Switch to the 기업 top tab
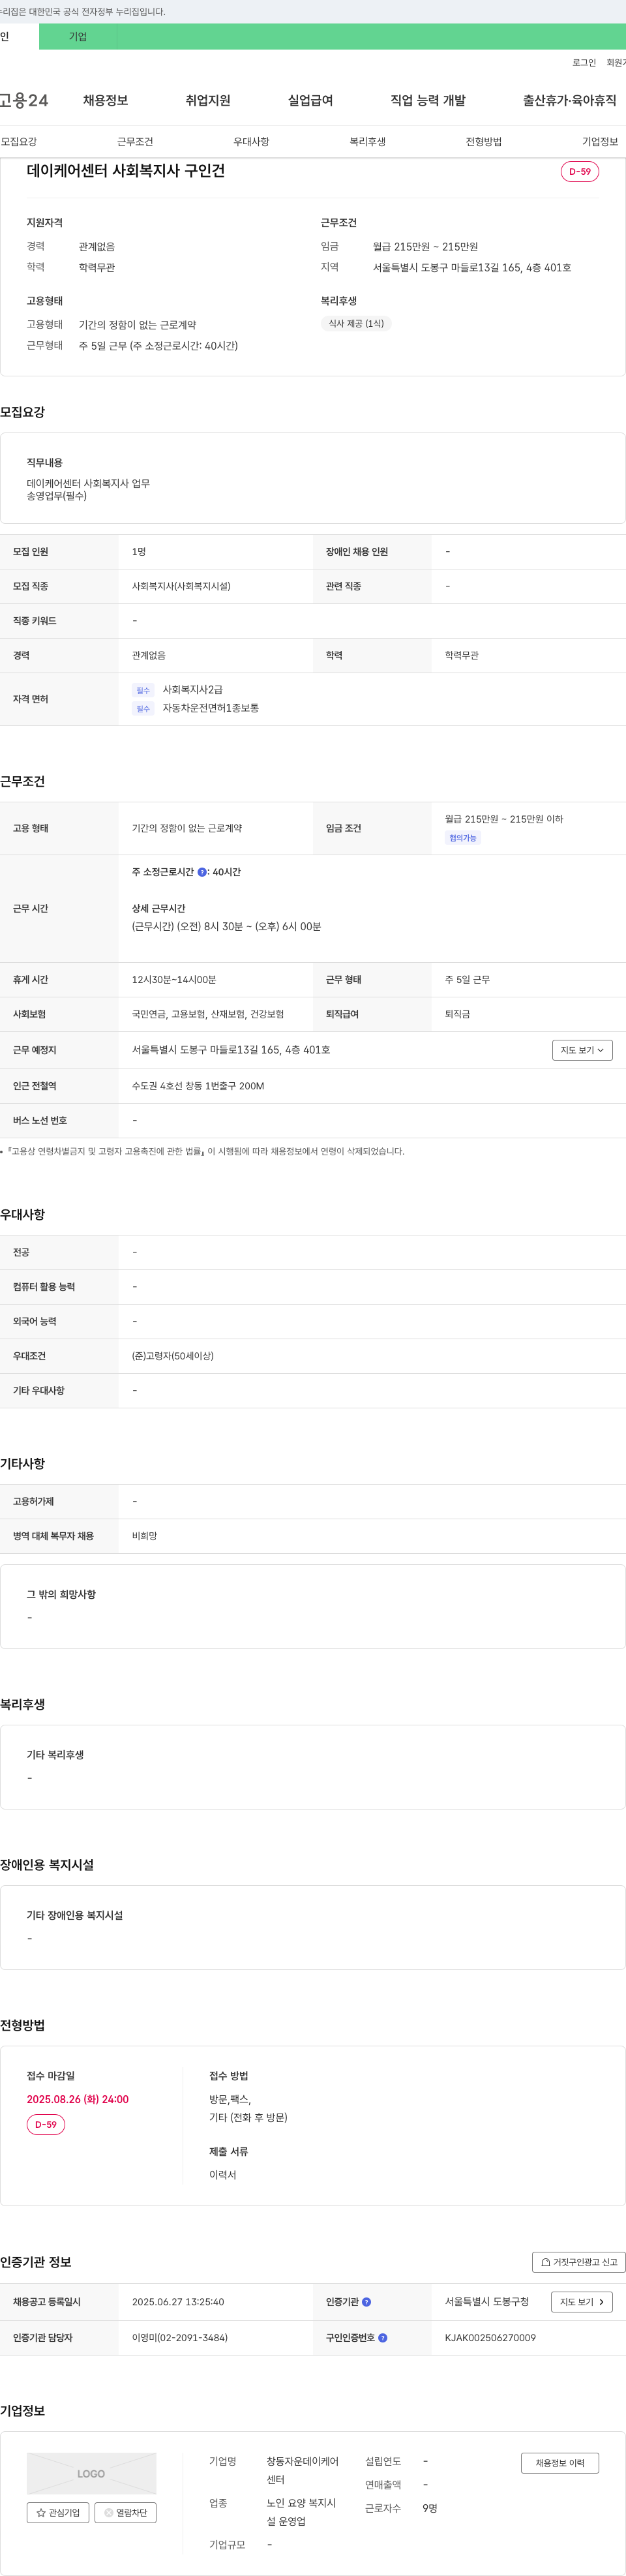Image resolution: width=626 pixels, height=2576 pixels. 78,37
